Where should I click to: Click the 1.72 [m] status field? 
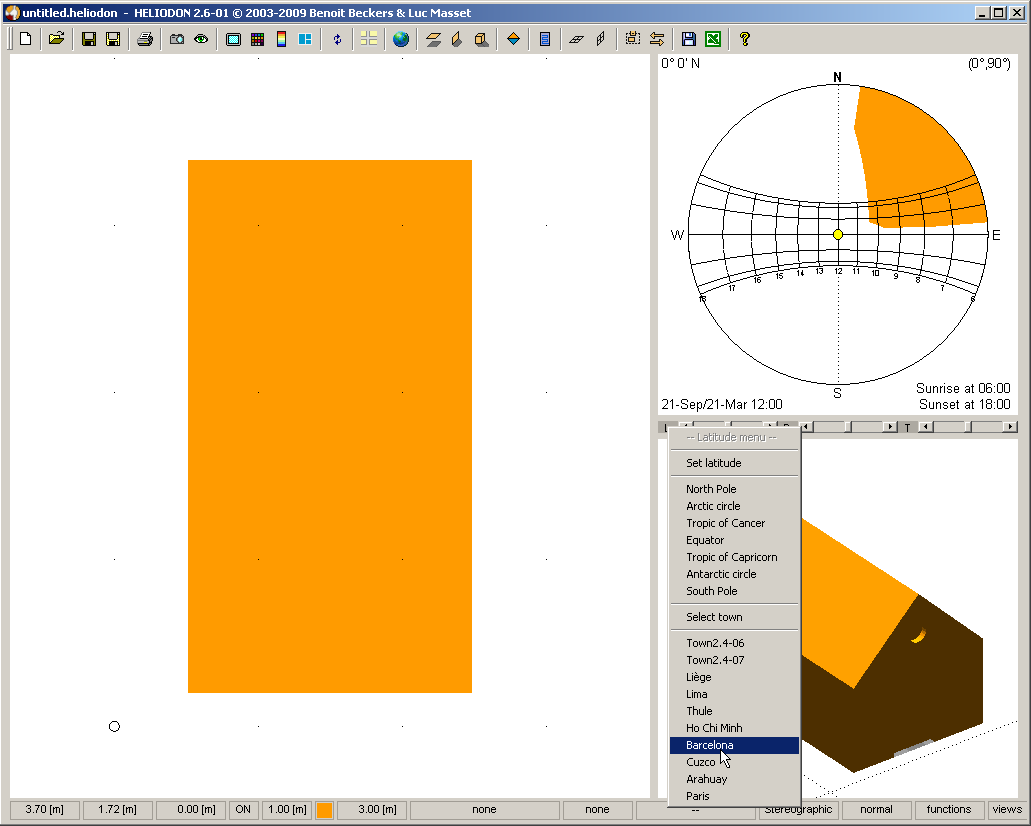pyautogui.click(x=118, y=810)
